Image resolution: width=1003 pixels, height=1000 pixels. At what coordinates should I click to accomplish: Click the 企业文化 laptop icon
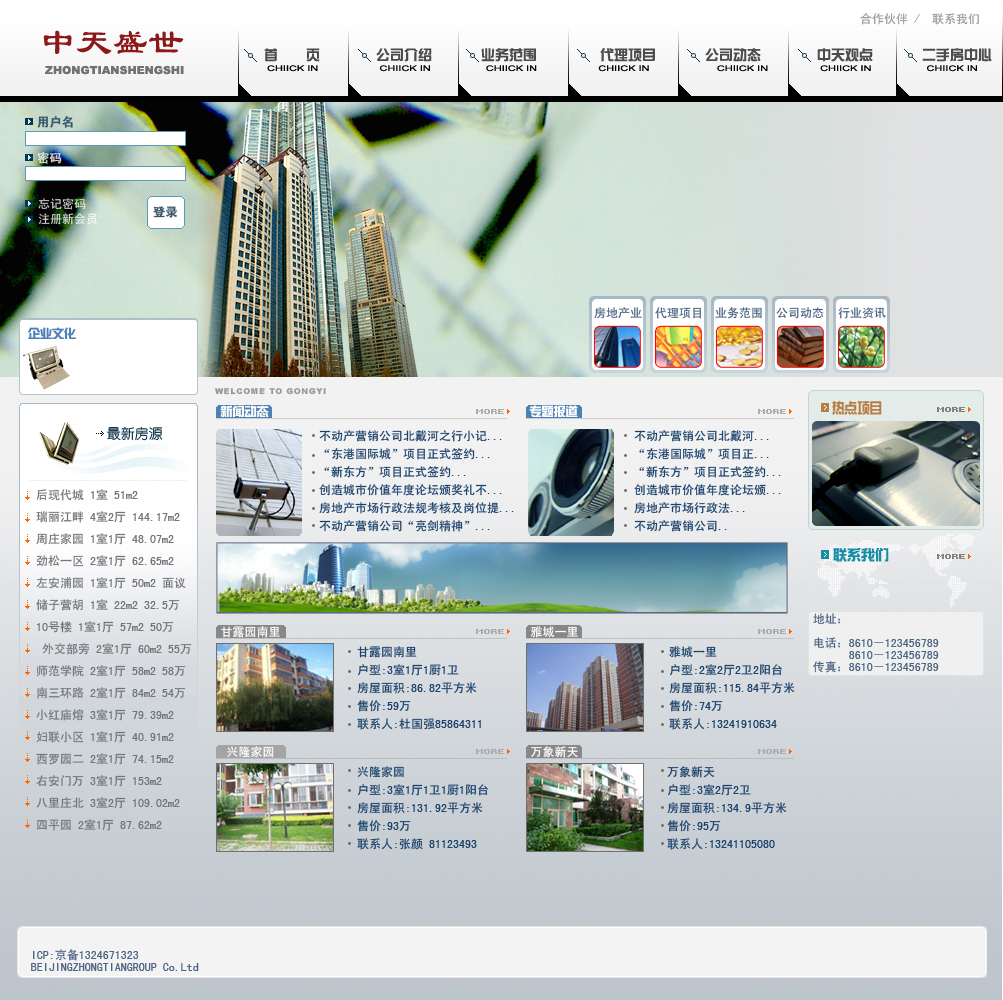point(46,367)
